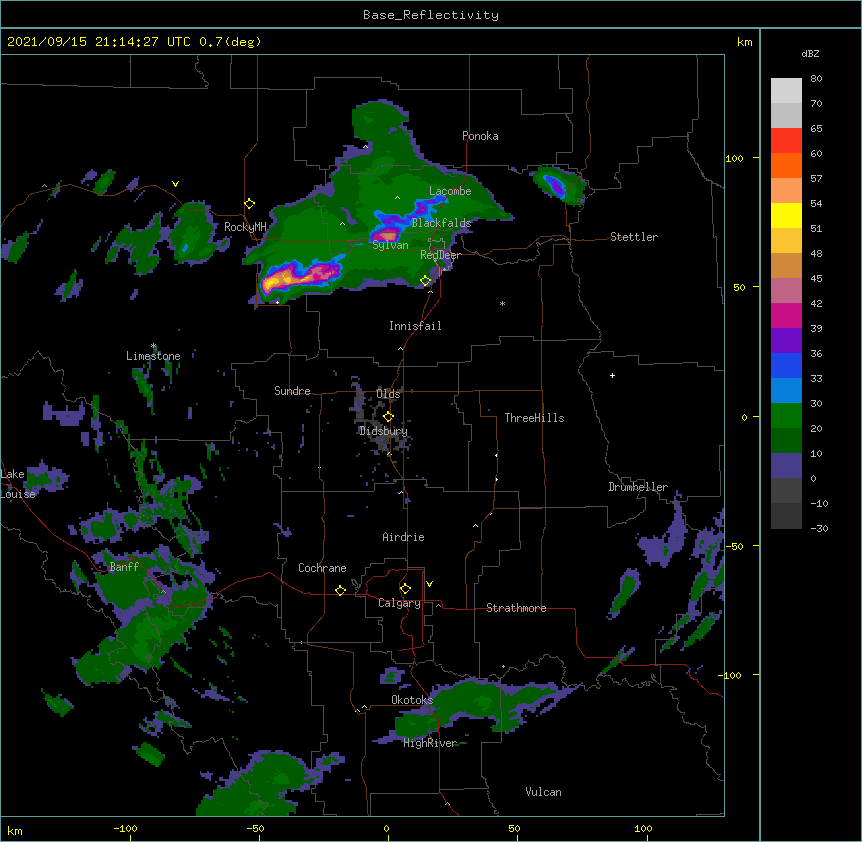Click the 100 tick on the right axis
Viewport: 862px width, 842px height.
coord(734,158)
